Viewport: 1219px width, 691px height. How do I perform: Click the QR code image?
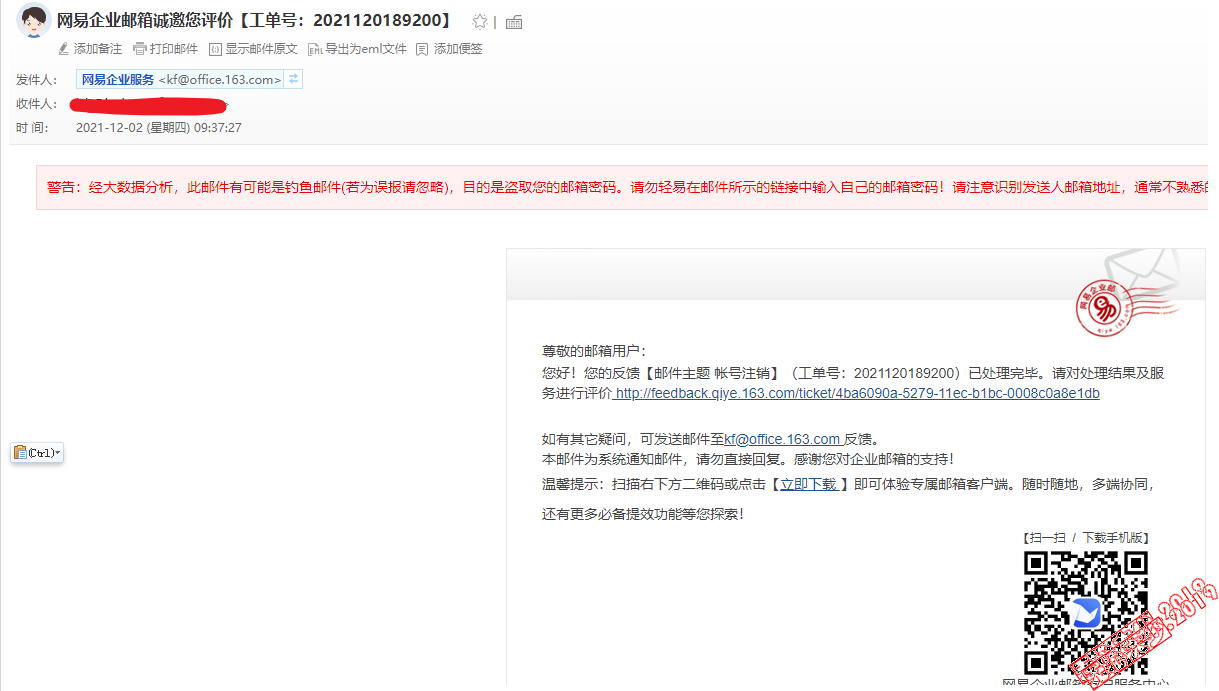pos(1085,612)
